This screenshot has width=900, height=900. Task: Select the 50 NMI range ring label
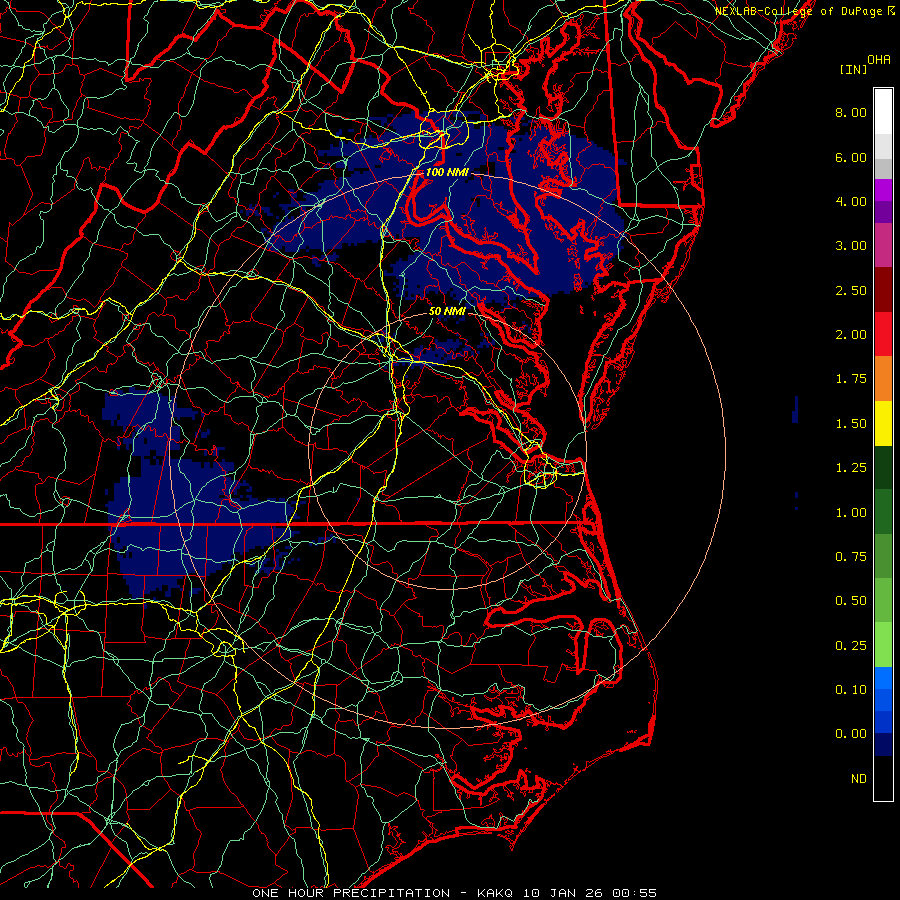(447, 311)
